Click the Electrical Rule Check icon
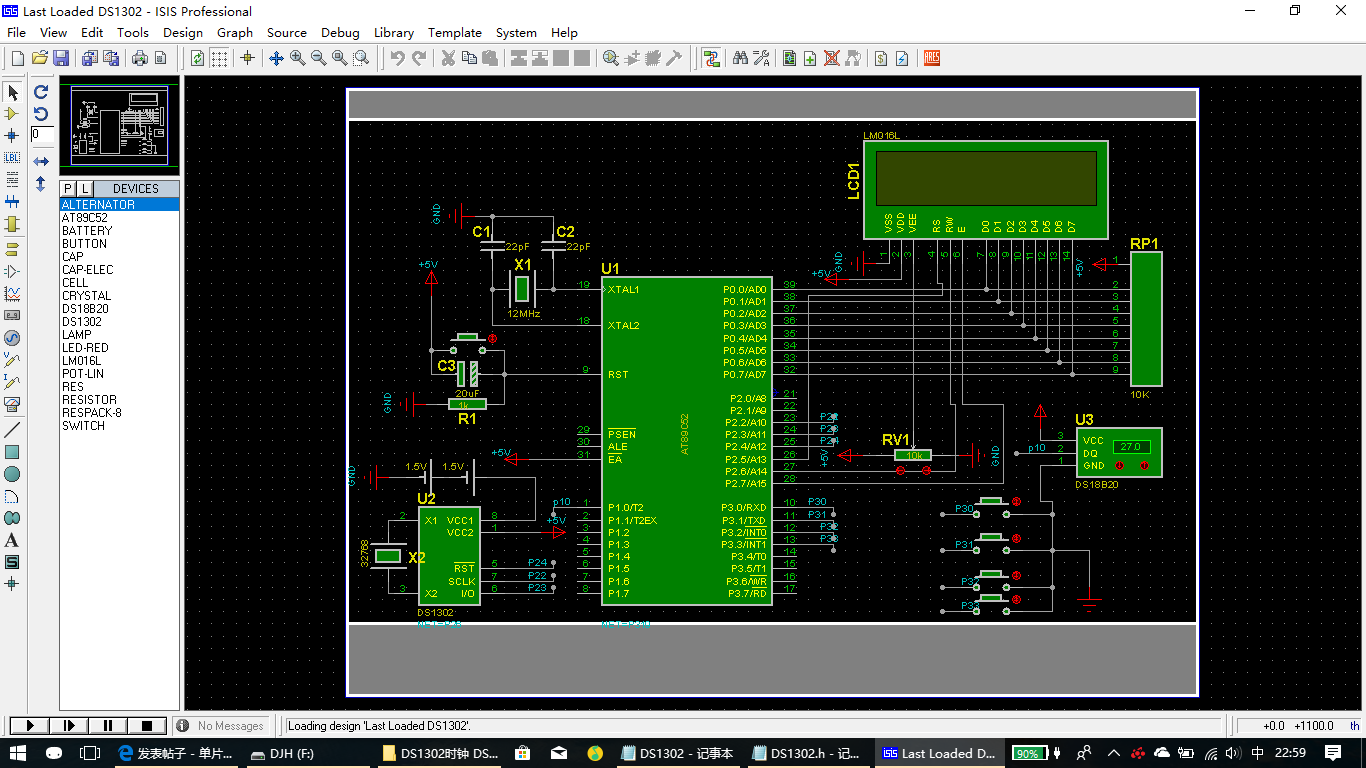This screenshot has width=1366, height=768. pyautogui.click(x=902, y=58)
